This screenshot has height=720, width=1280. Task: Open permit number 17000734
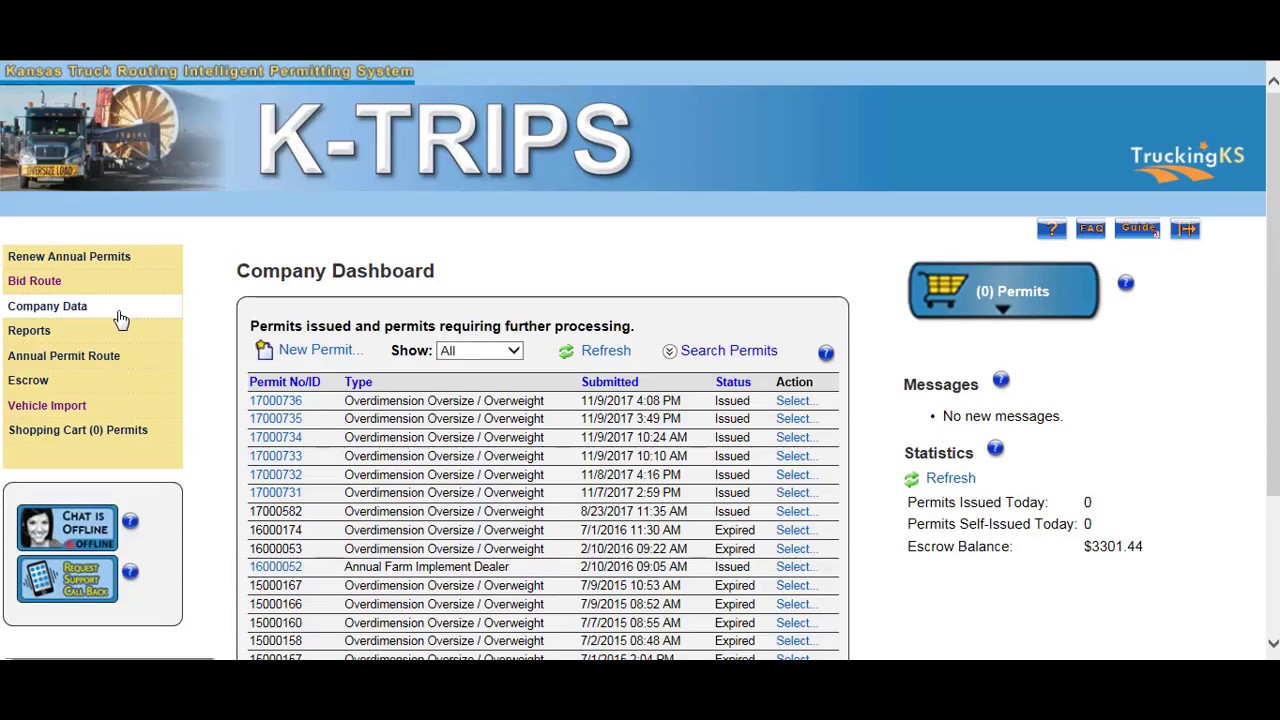click(275, 438)
